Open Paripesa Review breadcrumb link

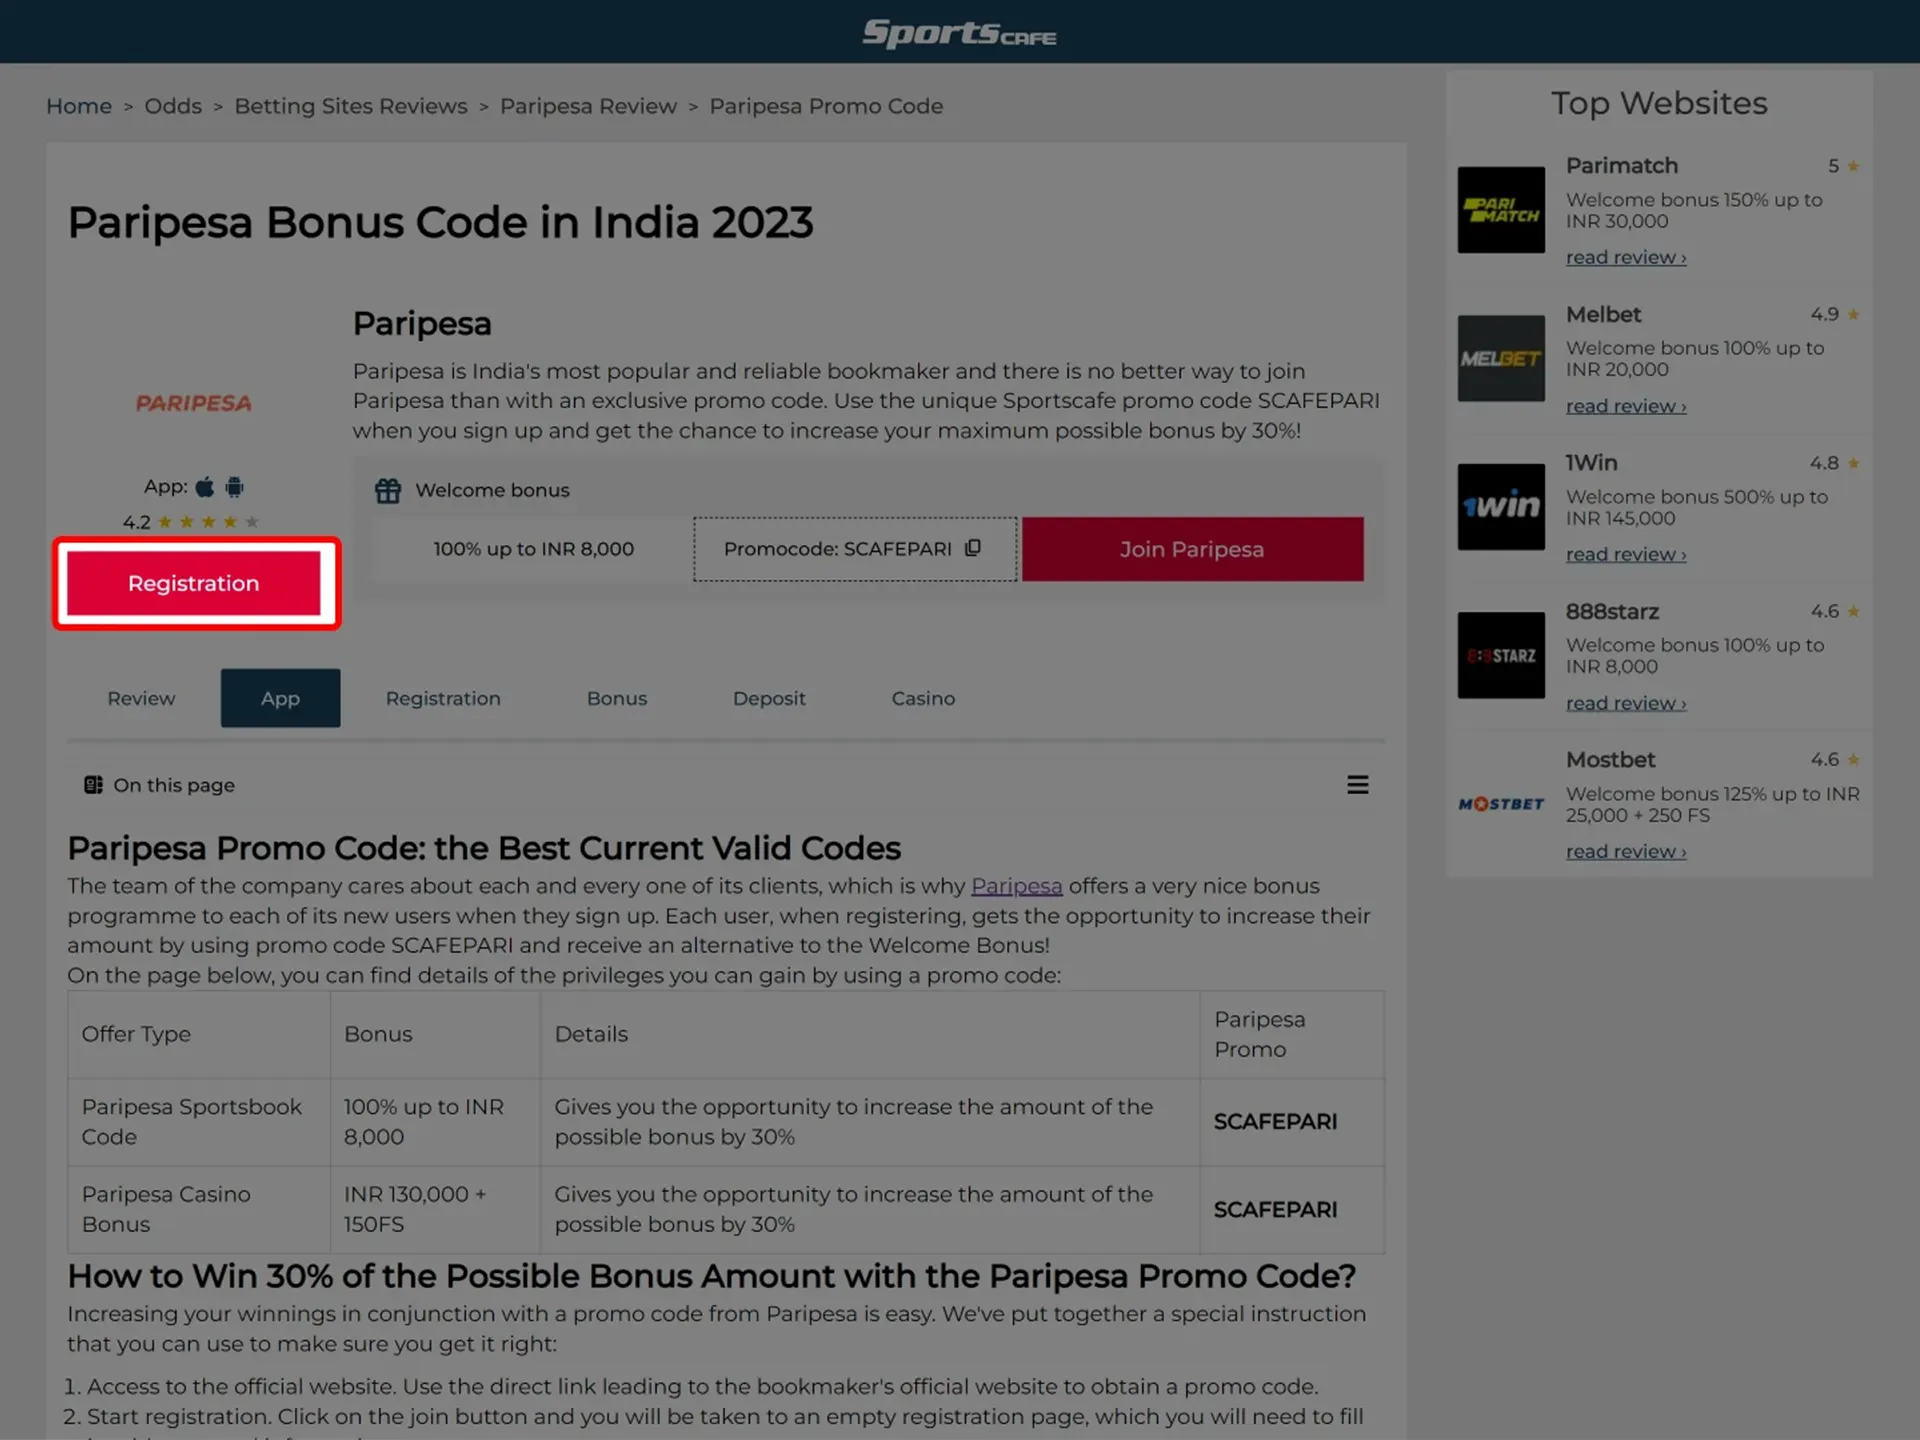[588, 106]
